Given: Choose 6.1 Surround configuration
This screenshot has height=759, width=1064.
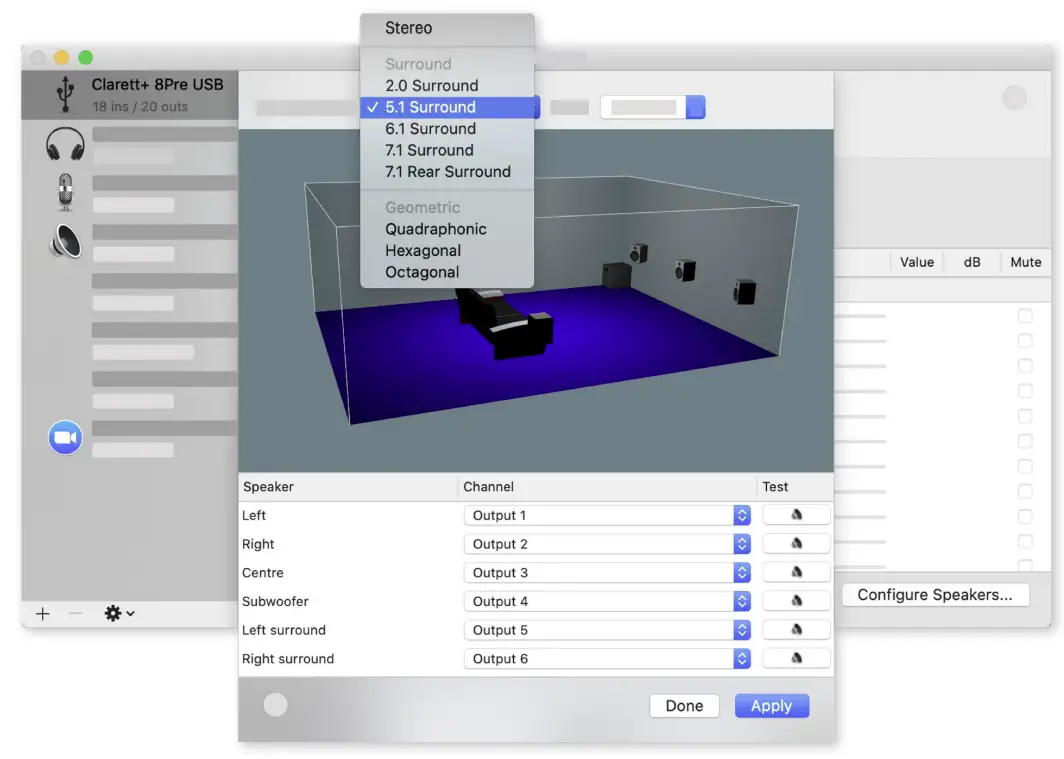Looking at the screenshot, I should (447, 129).
